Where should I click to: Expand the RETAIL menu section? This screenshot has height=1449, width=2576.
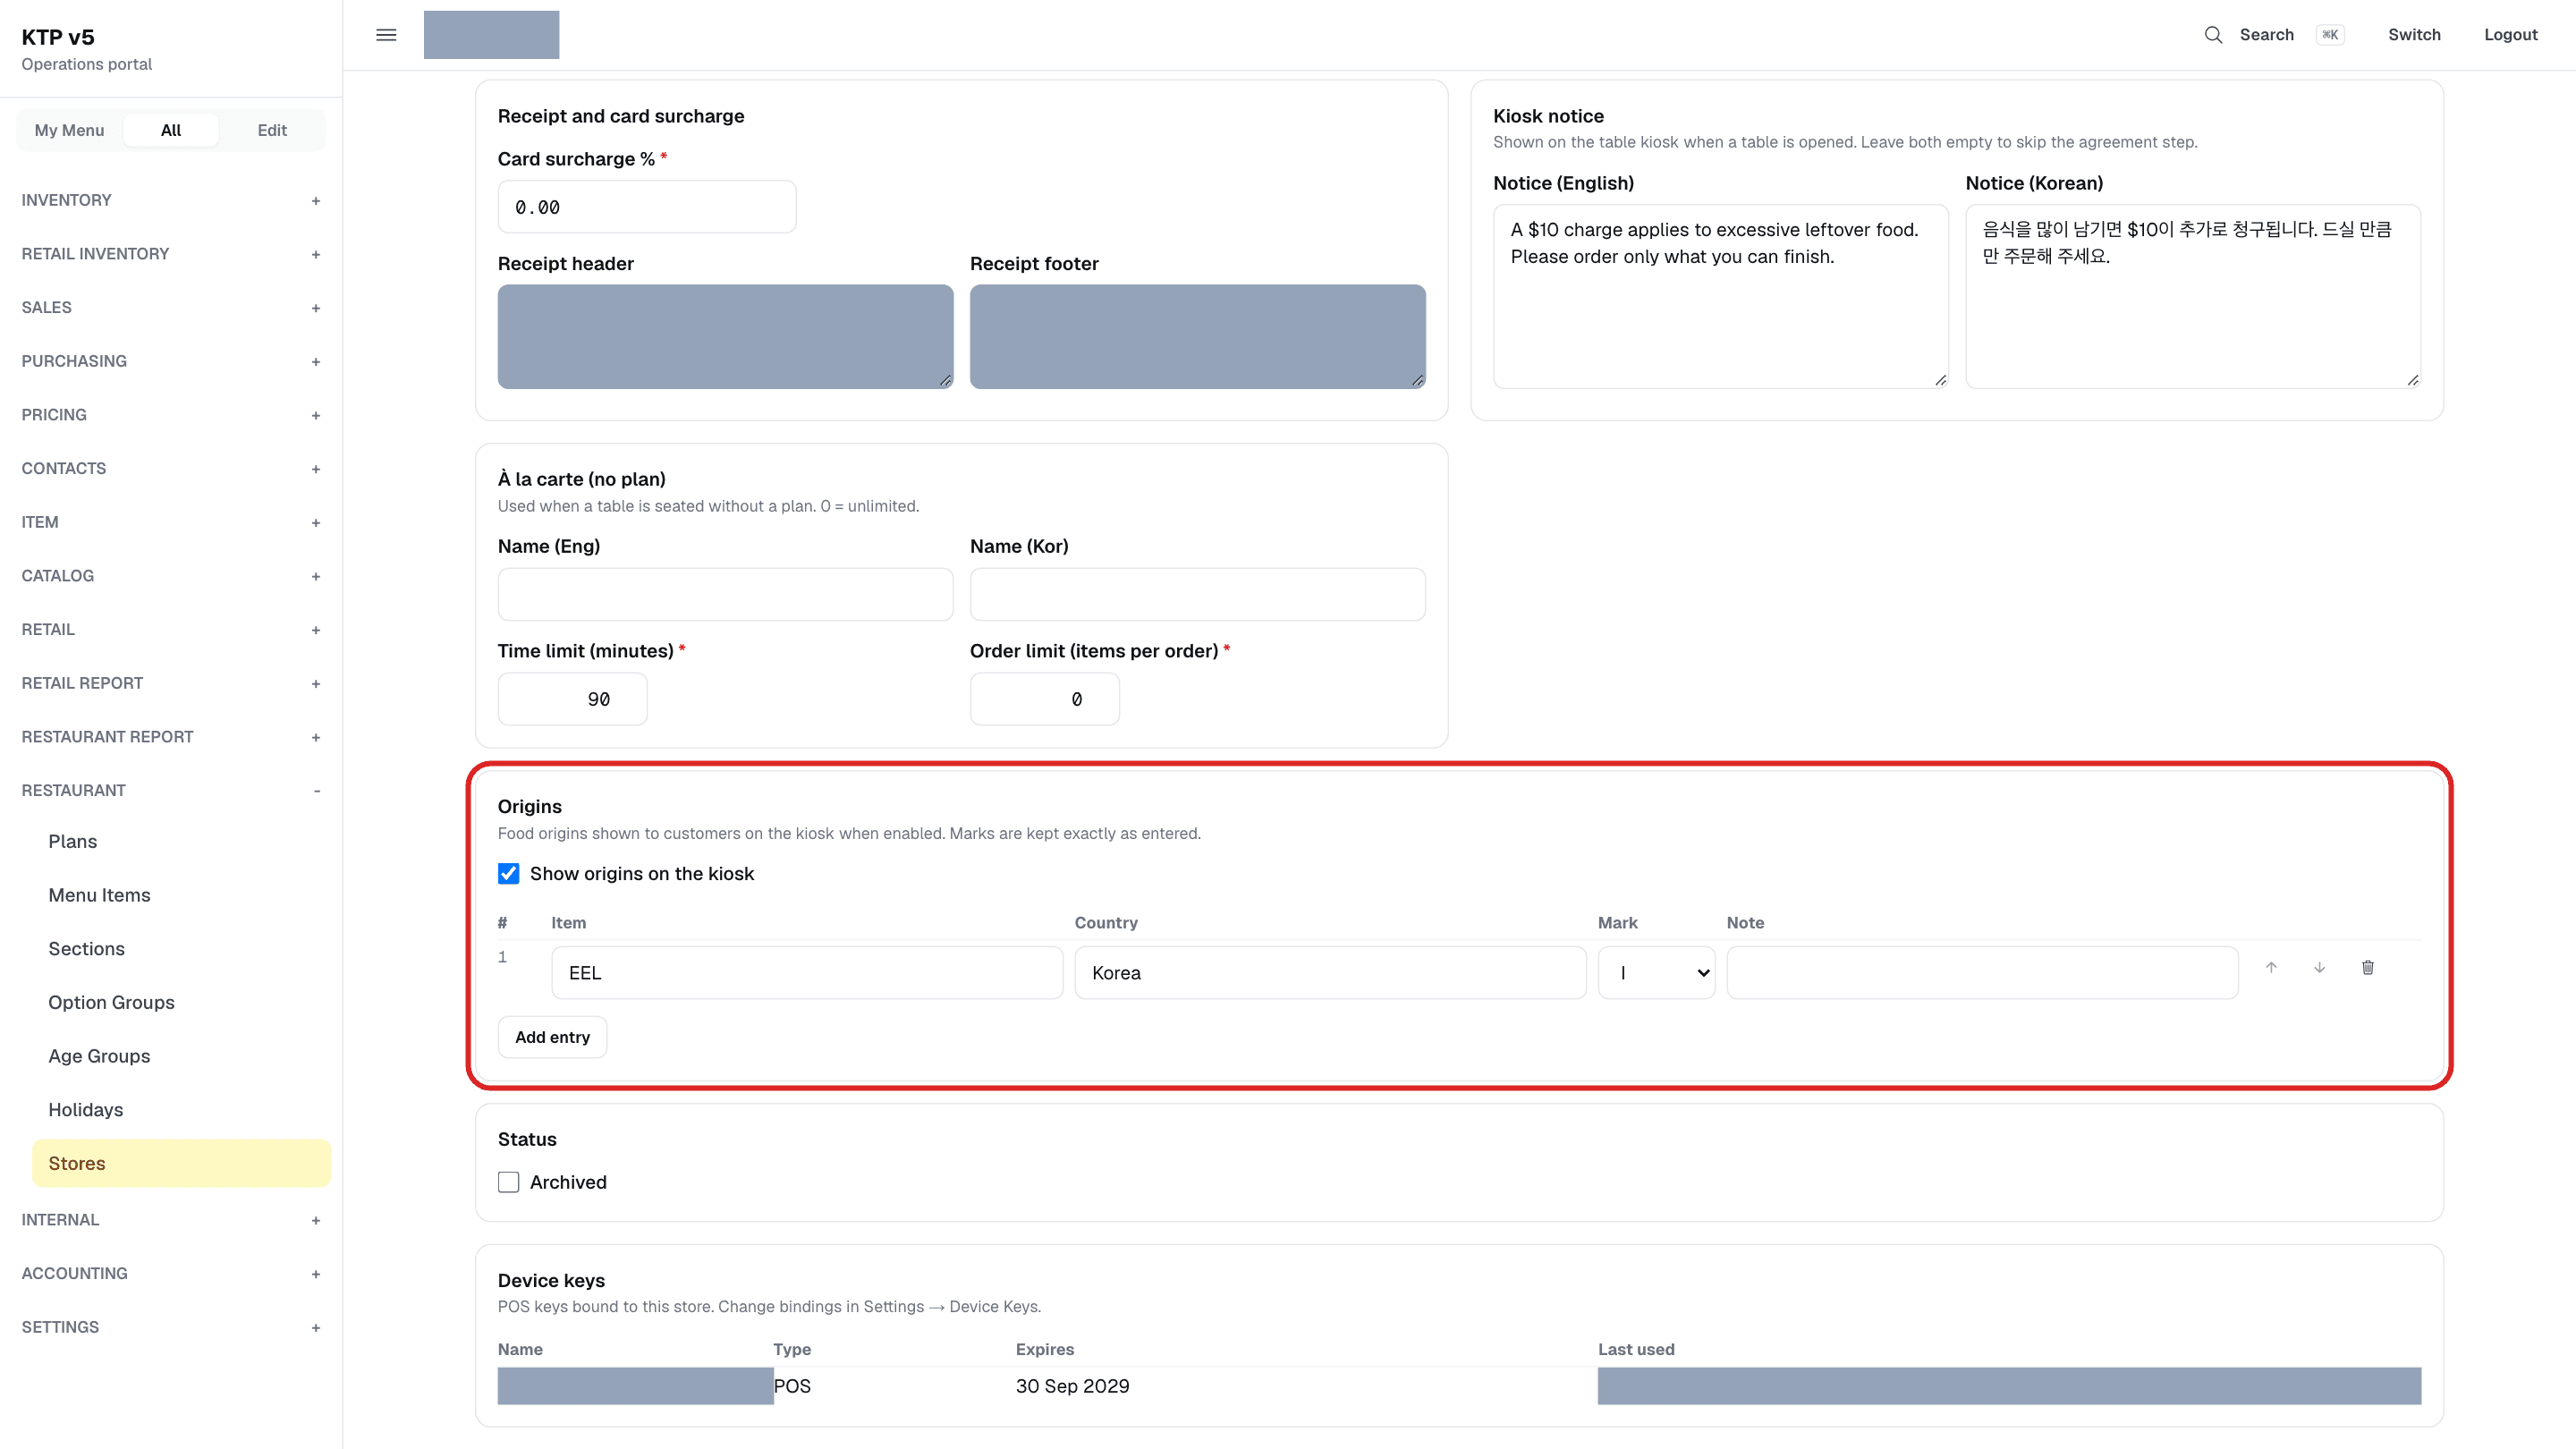tap(171, 629)
